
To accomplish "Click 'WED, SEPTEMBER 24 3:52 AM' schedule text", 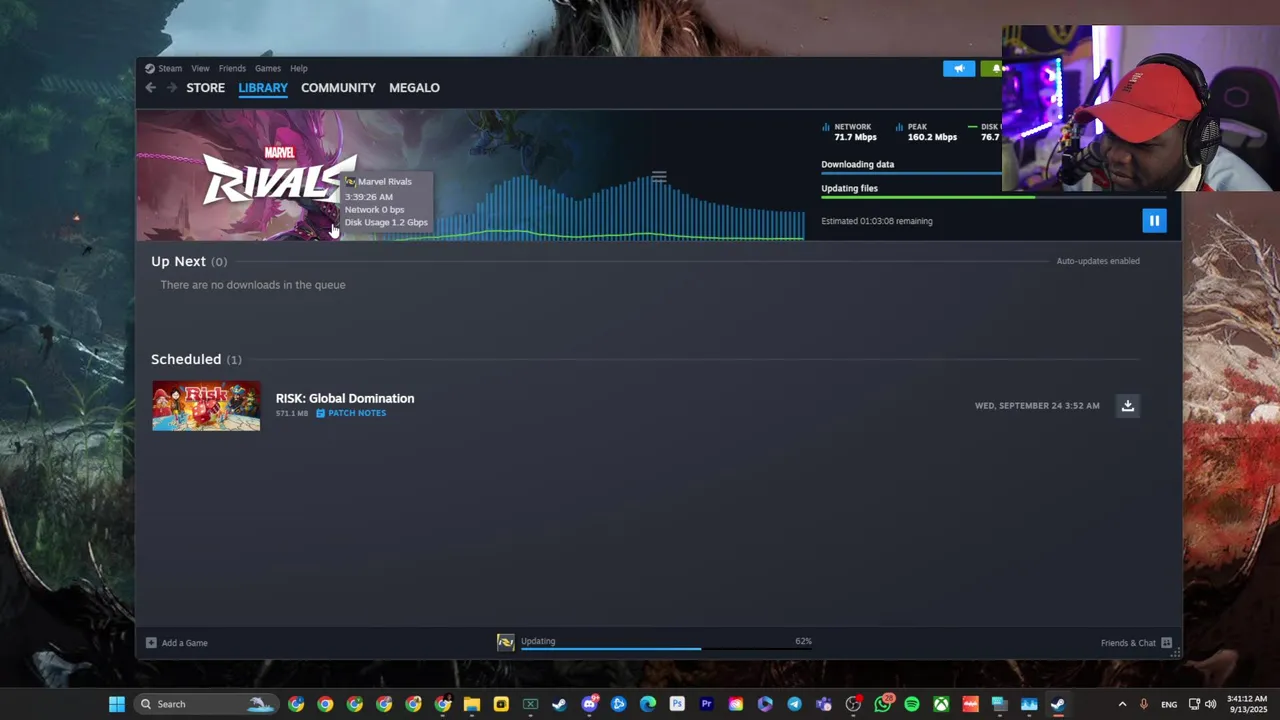I will click(x=1037, y=406).
